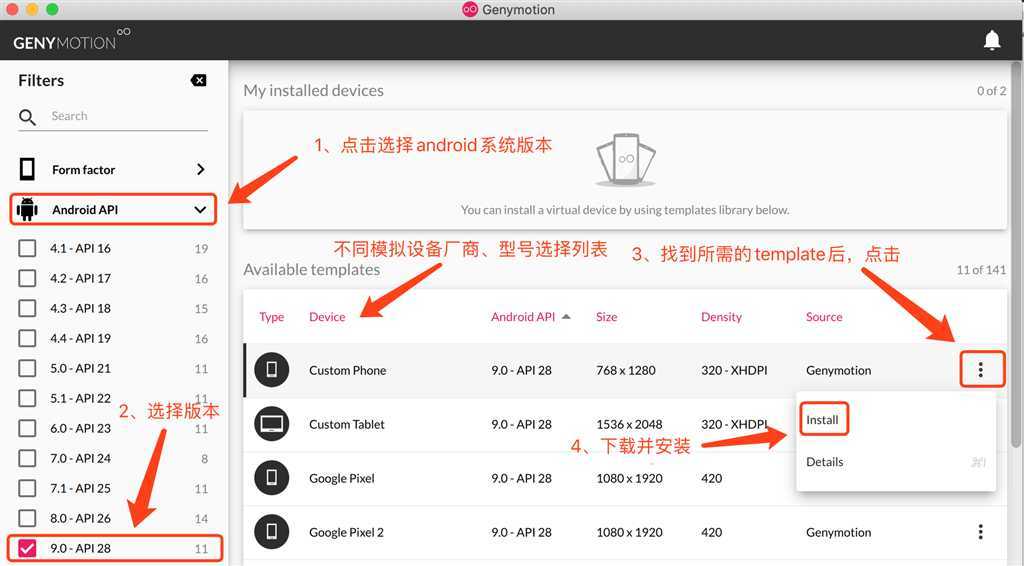Toggle the 8.0 - API 26 checkbox
Screen dimensions: 1024x566
[27, 518]
